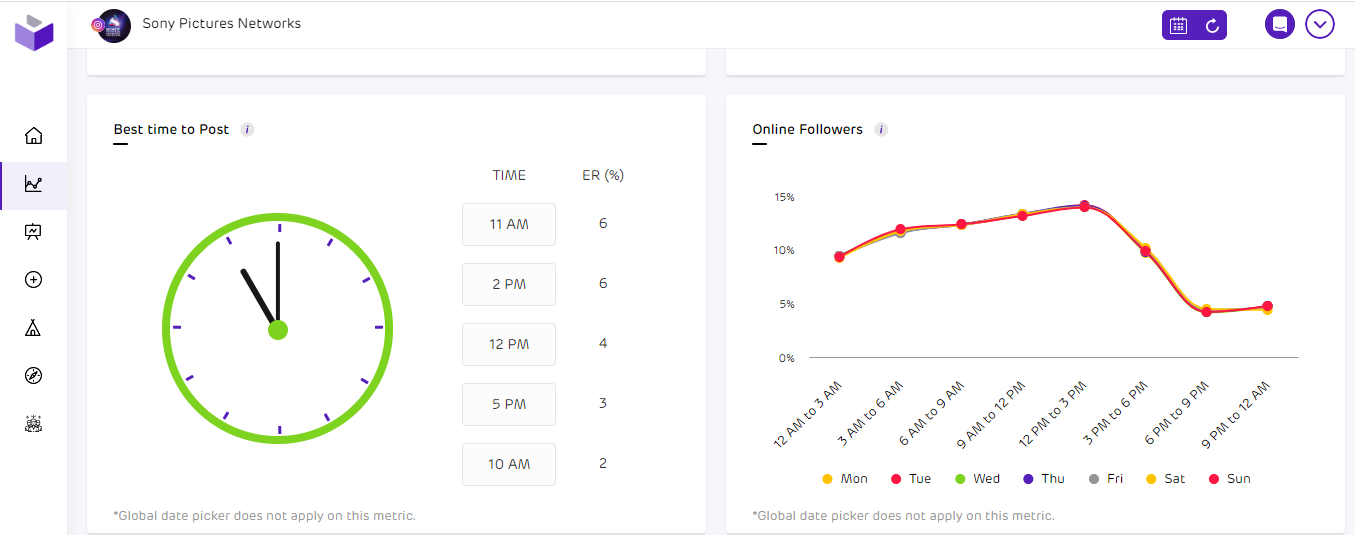Show info tooltip for Best time to Post
1355x535 pixels.
tap(247, 130)
